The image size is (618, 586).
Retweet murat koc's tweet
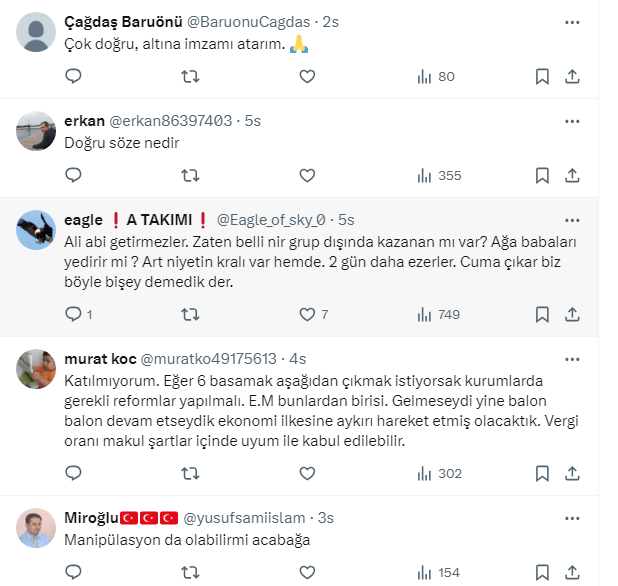(190, 473)
